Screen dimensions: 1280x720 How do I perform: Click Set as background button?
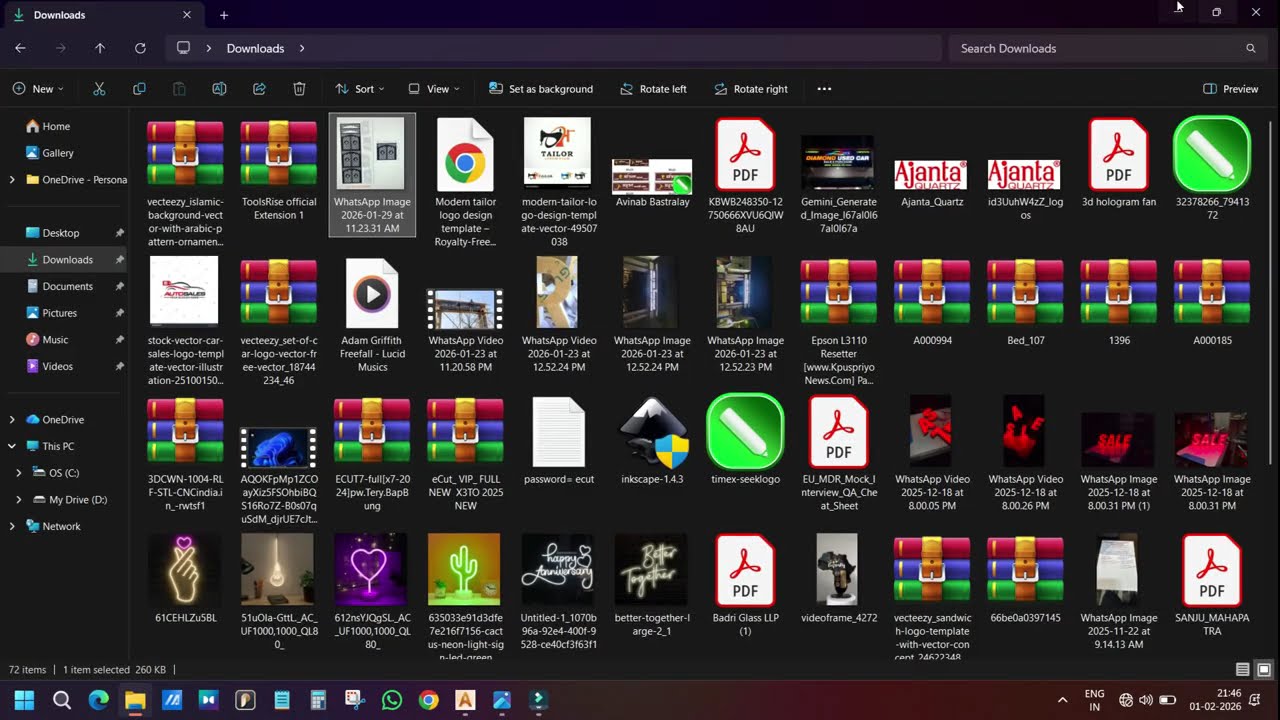(x=541, y=89)
